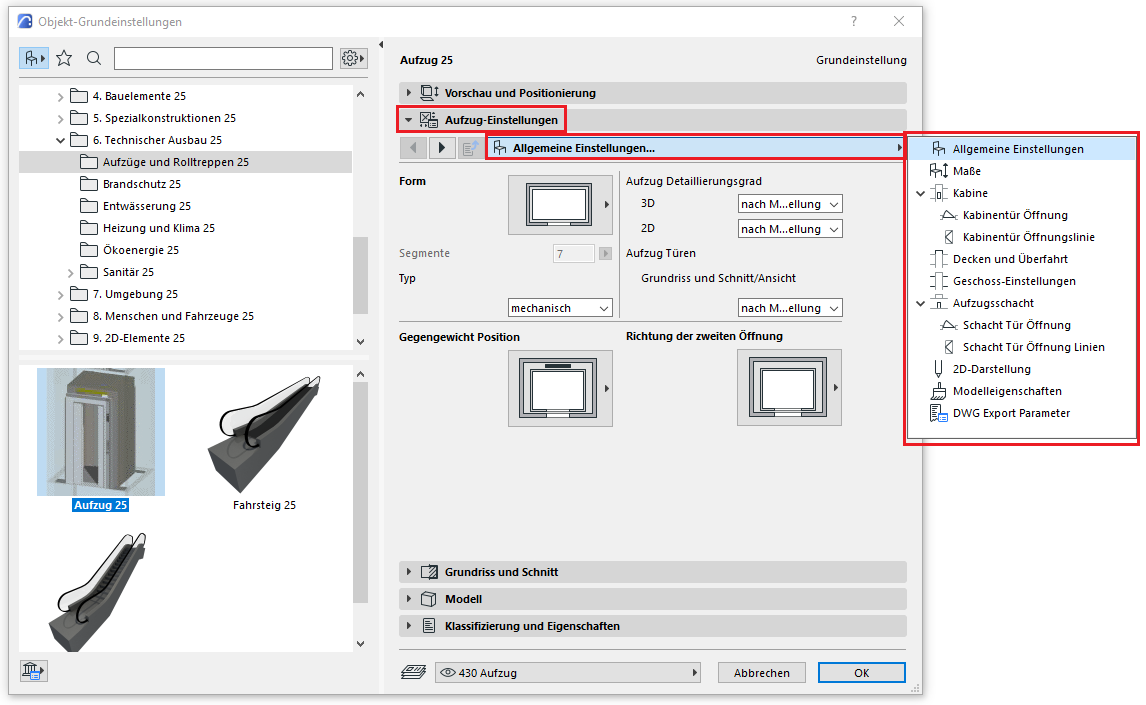Viewport: 1146px width, 705px height.
Task: Choose the Gegengewicht Position picture button
Action: [560, 388]
